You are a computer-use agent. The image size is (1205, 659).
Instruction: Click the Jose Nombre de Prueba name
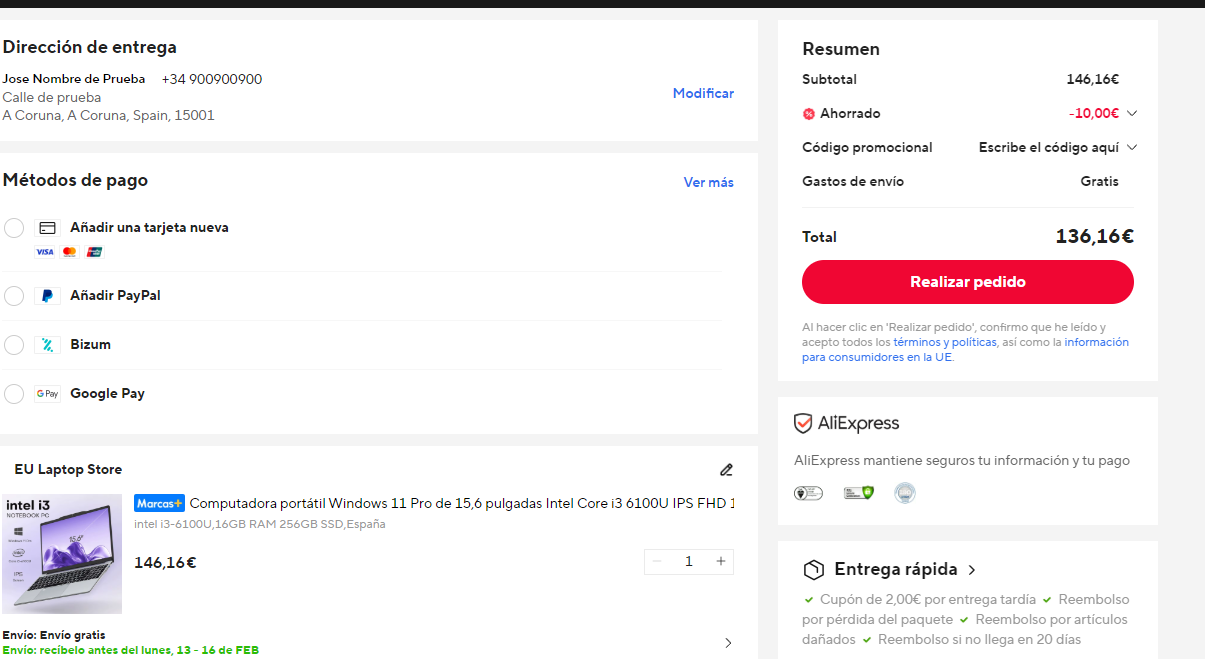click(74, 80)
